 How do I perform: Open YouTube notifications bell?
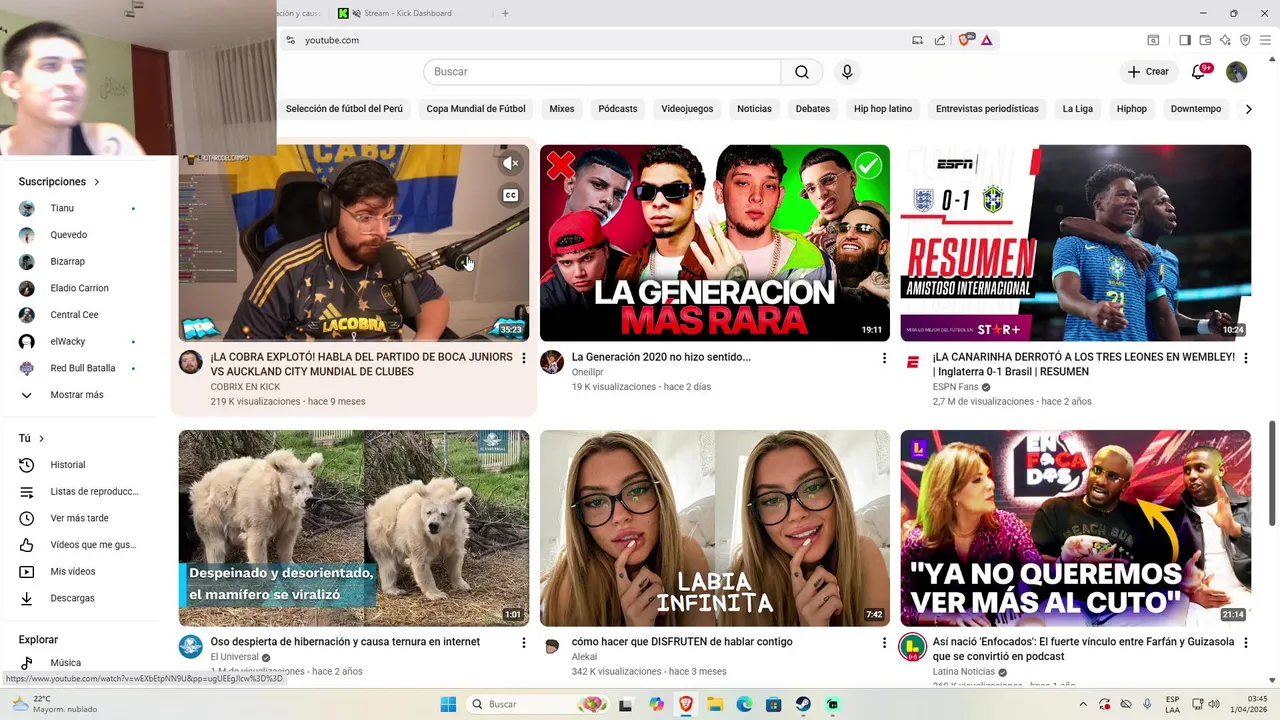click(1199, 72)
